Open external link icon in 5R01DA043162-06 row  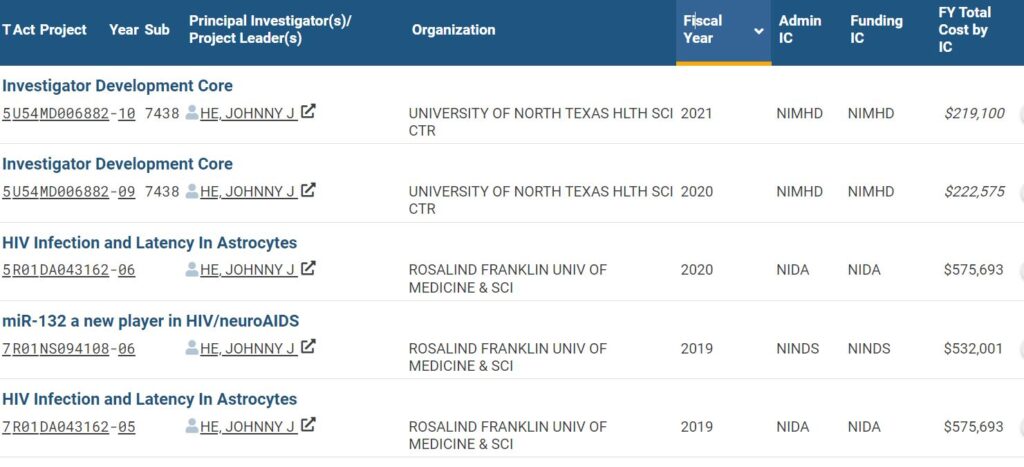[308, 268]
